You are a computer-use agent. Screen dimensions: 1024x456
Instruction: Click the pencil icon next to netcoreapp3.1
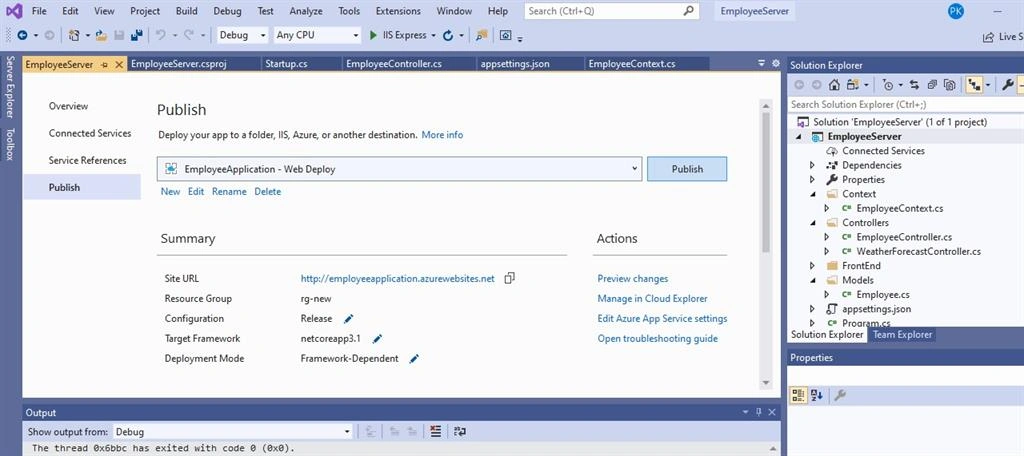(377, 338)
